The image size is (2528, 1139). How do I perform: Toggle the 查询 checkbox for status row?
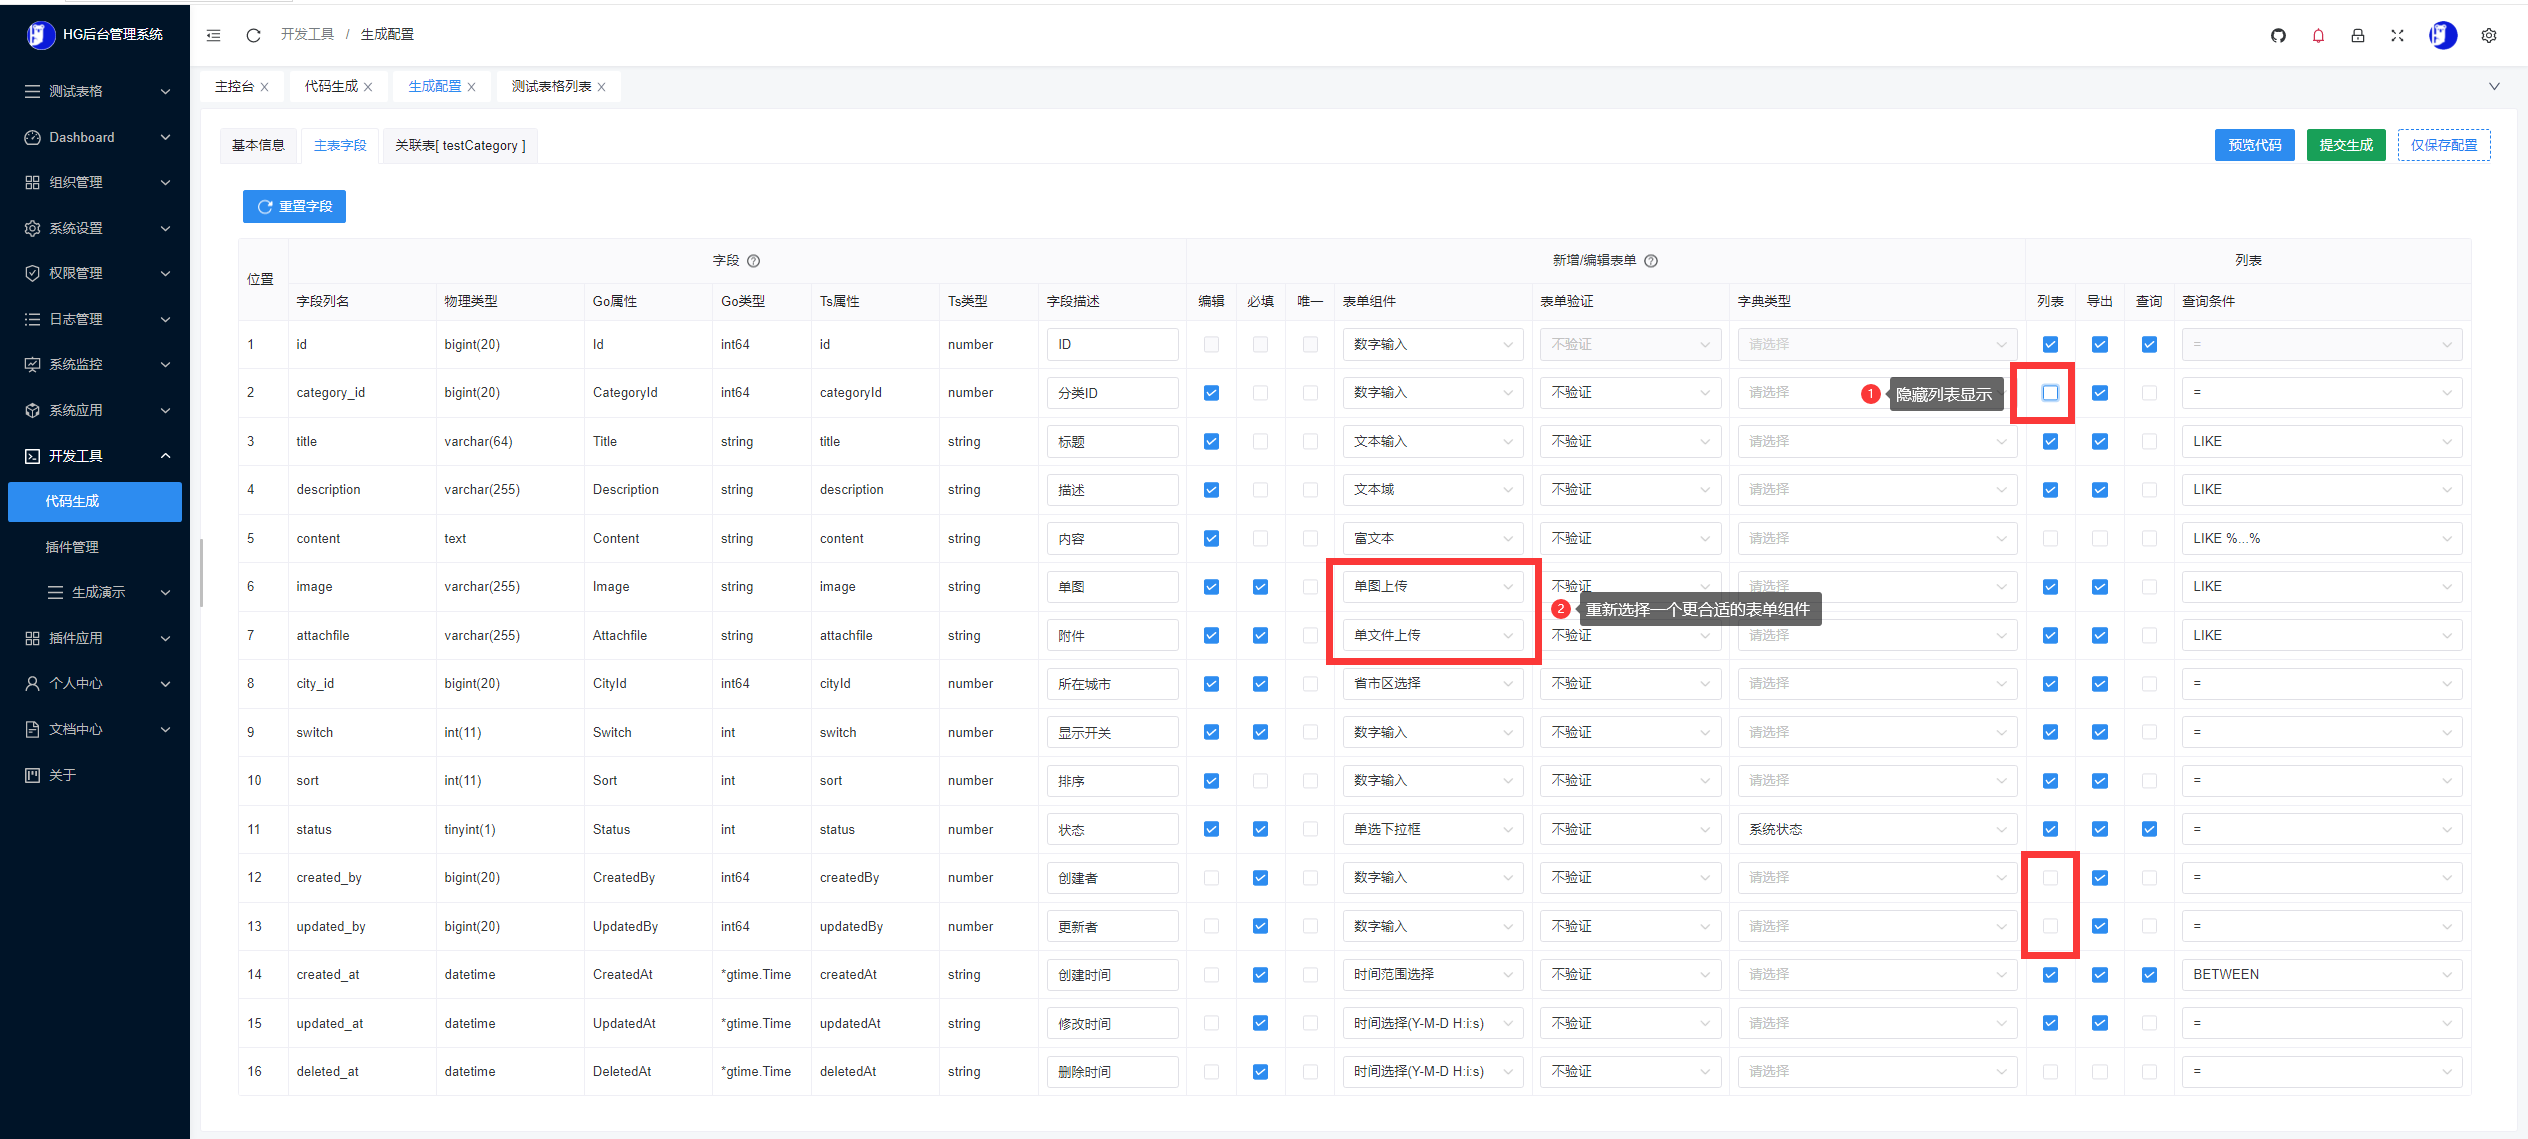click(2149, 830)
